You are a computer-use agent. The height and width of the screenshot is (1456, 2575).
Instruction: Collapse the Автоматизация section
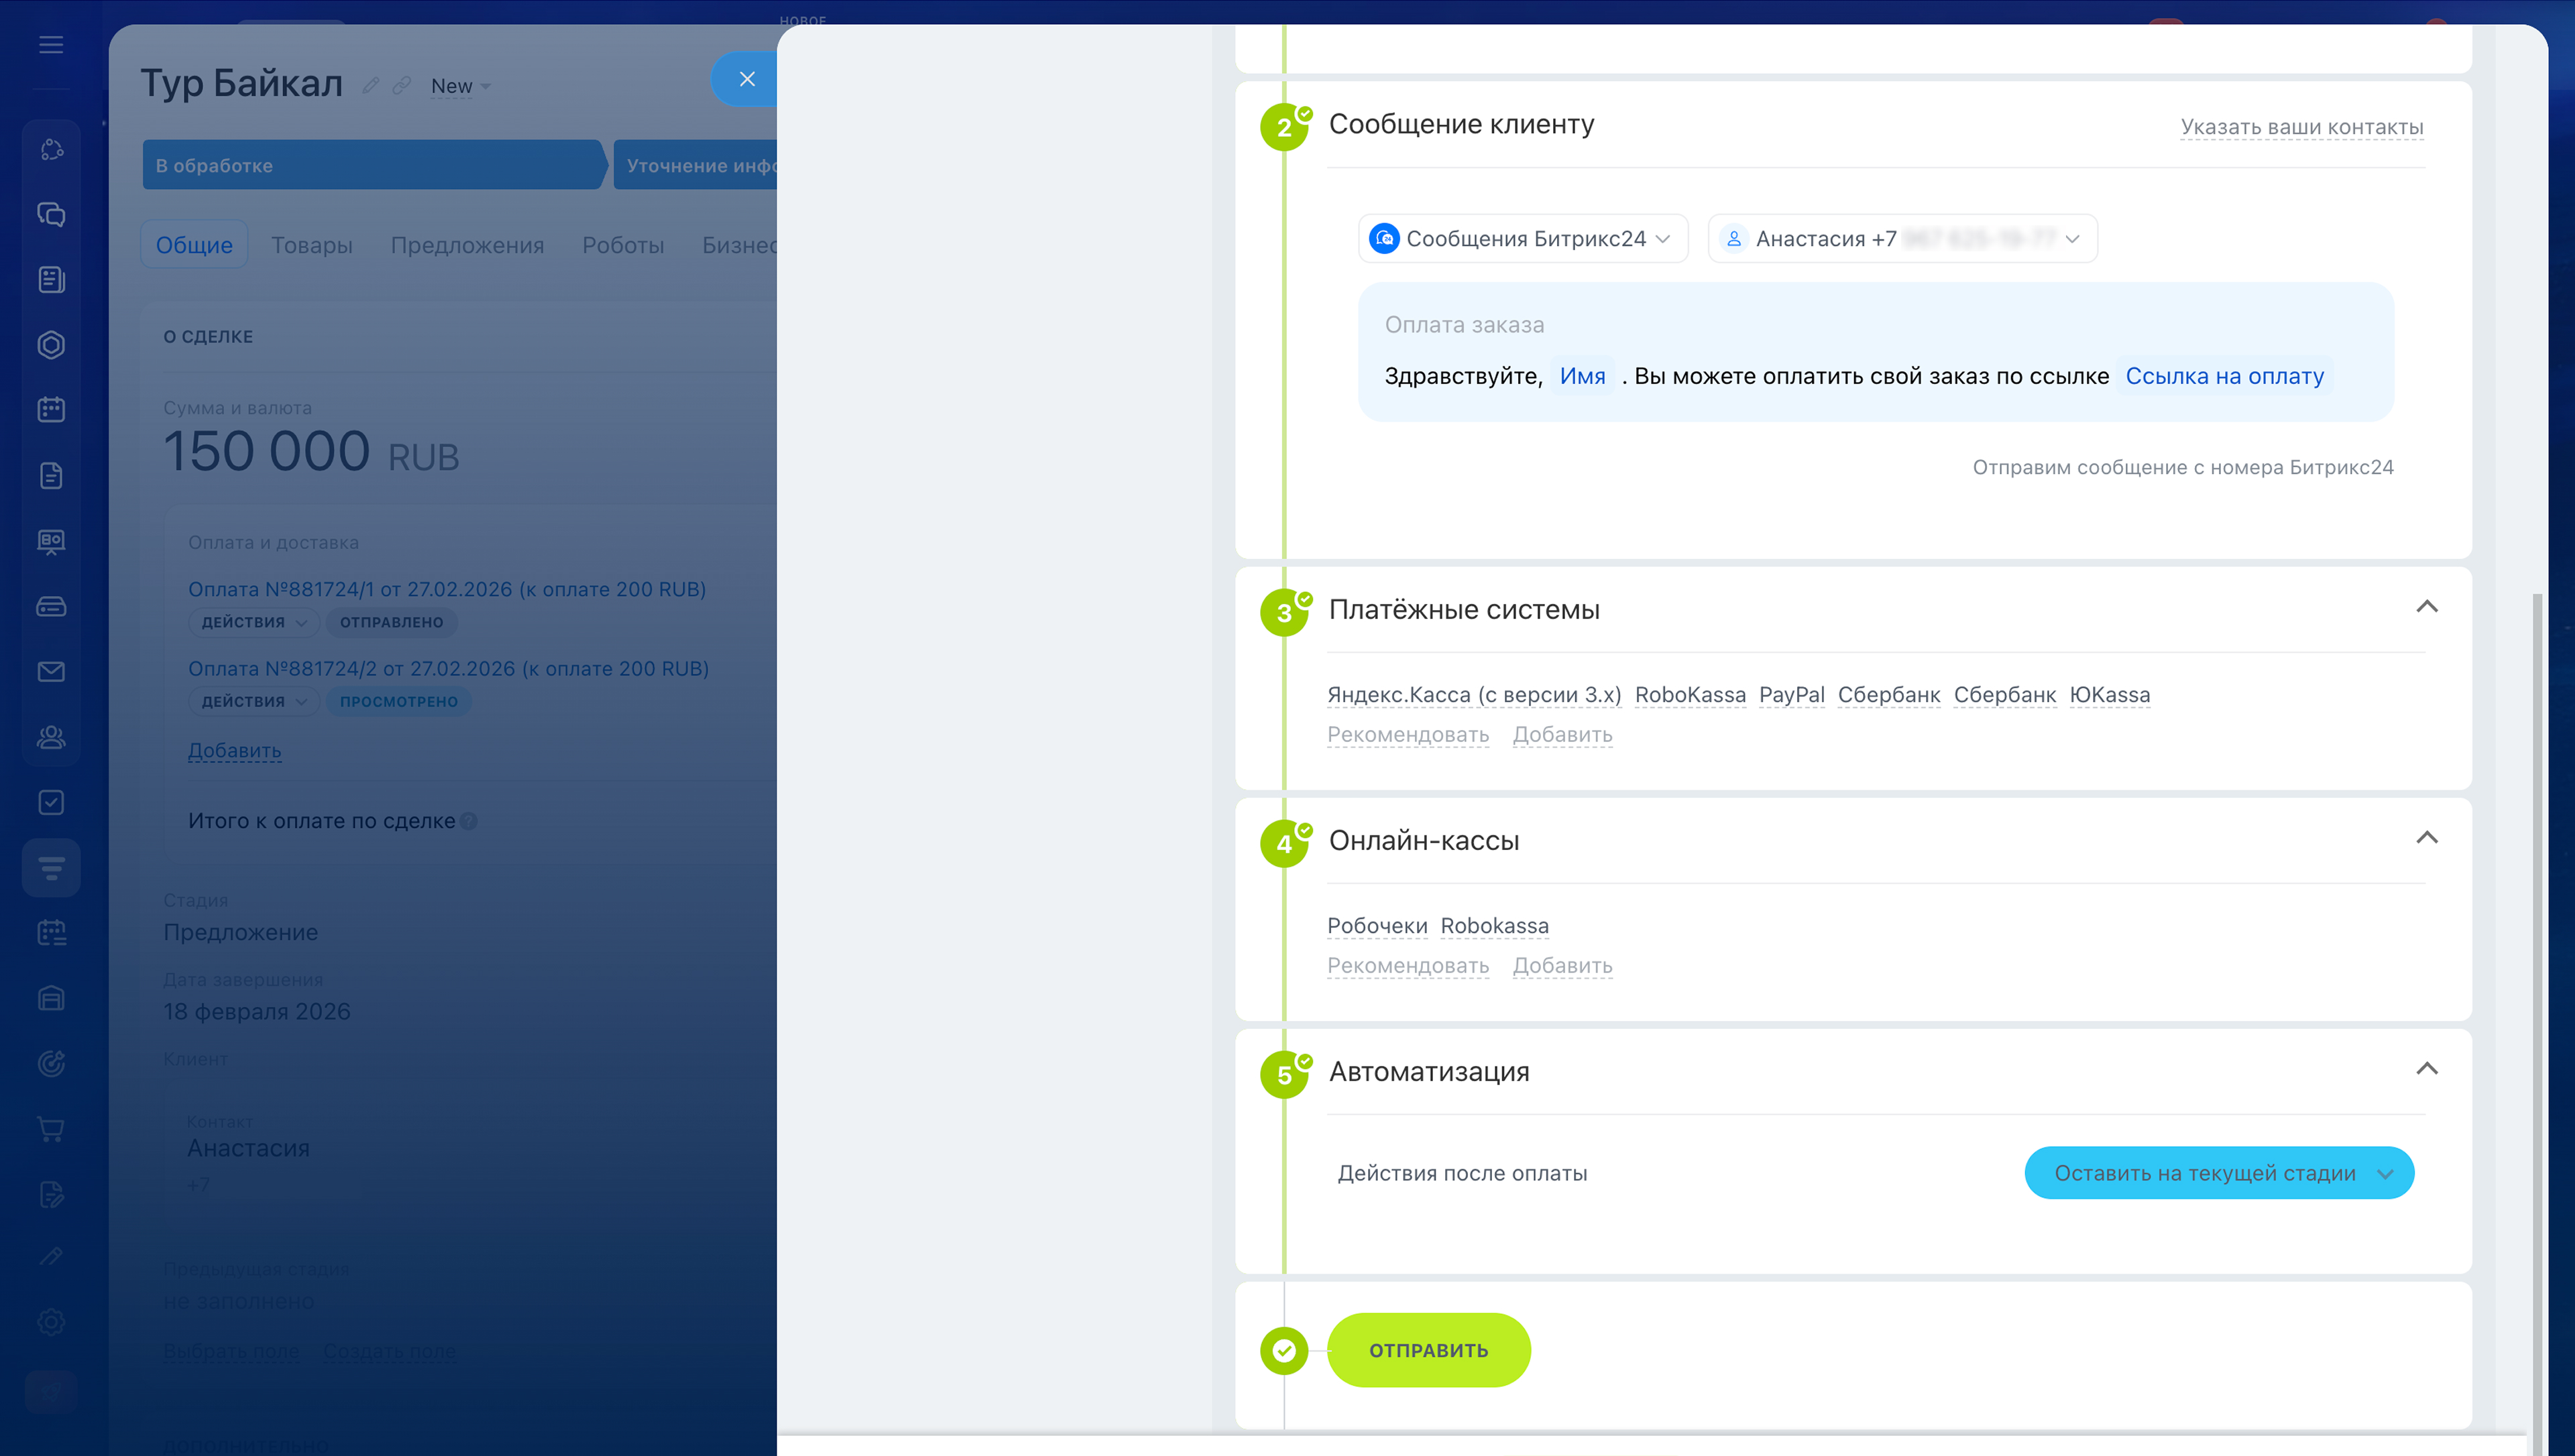pyautogui.click(x=2426, y=1069)
